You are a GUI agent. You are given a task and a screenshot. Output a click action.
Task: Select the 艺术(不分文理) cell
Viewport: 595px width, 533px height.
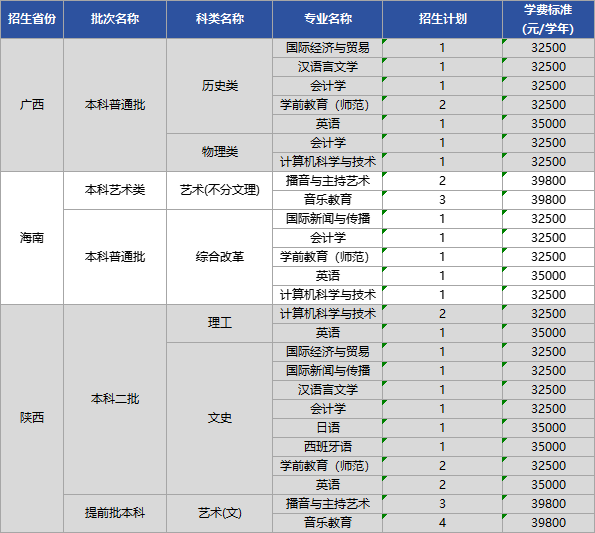(x=219, y=190)
